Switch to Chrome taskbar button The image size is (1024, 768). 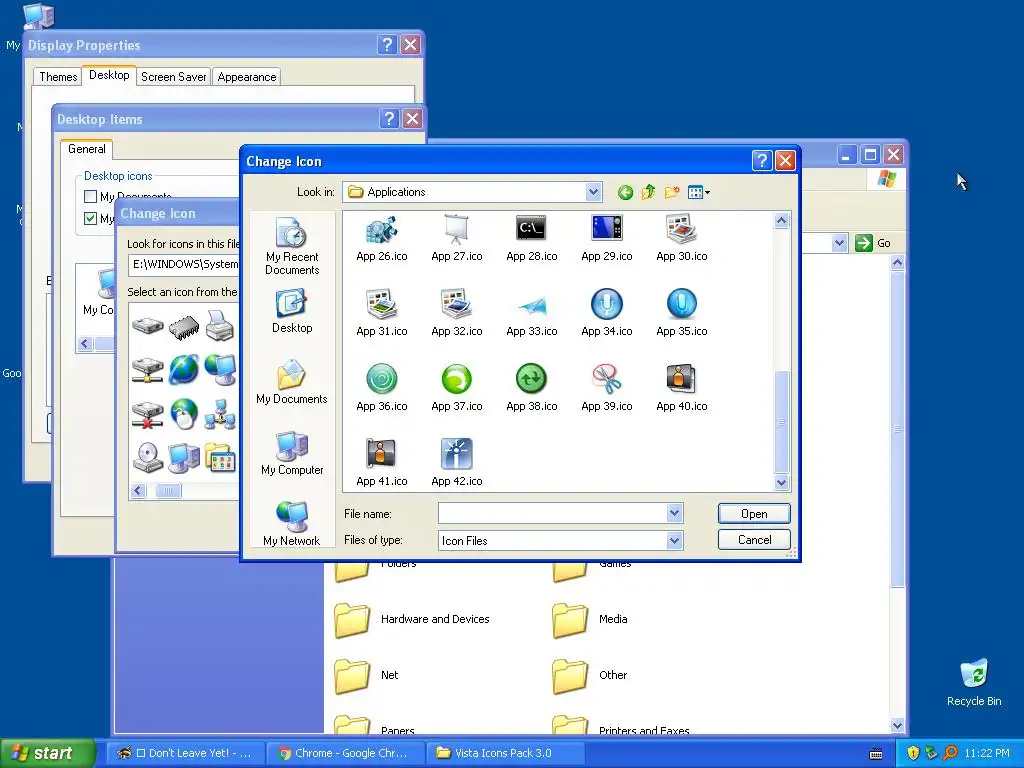tap(345, 753)
